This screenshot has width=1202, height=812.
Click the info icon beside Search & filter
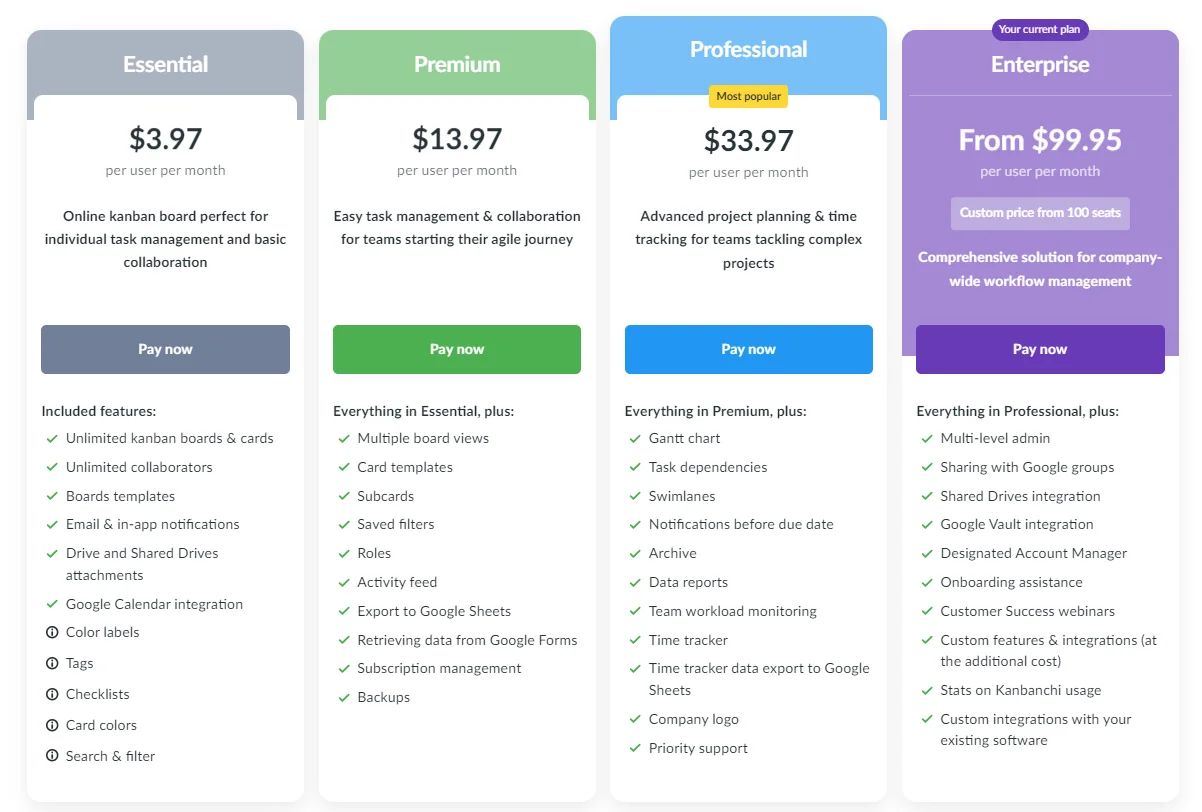[x=52, y=757]
